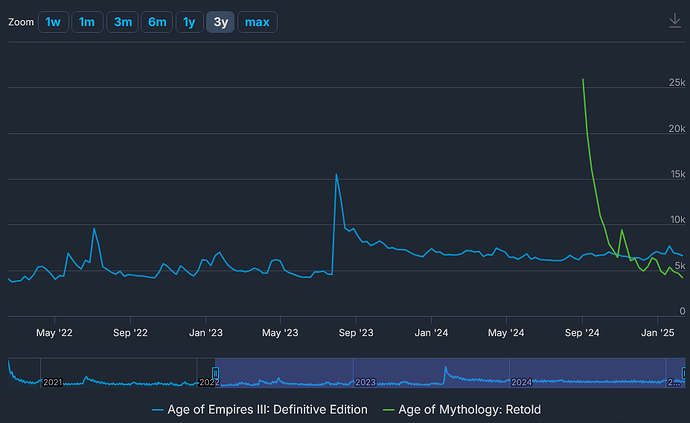Click the 25k y-axis label

pyautogui.click(x=677, y=82)
